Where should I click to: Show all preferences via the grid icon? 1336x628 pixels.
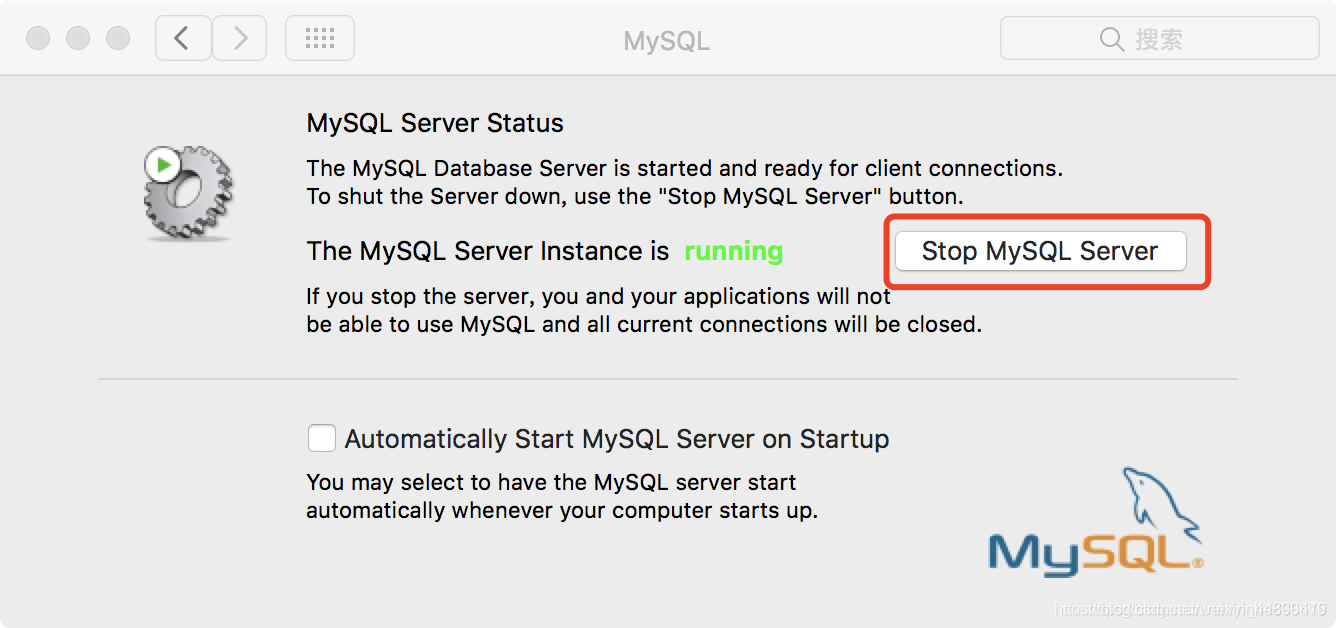(x=320, y=39)
